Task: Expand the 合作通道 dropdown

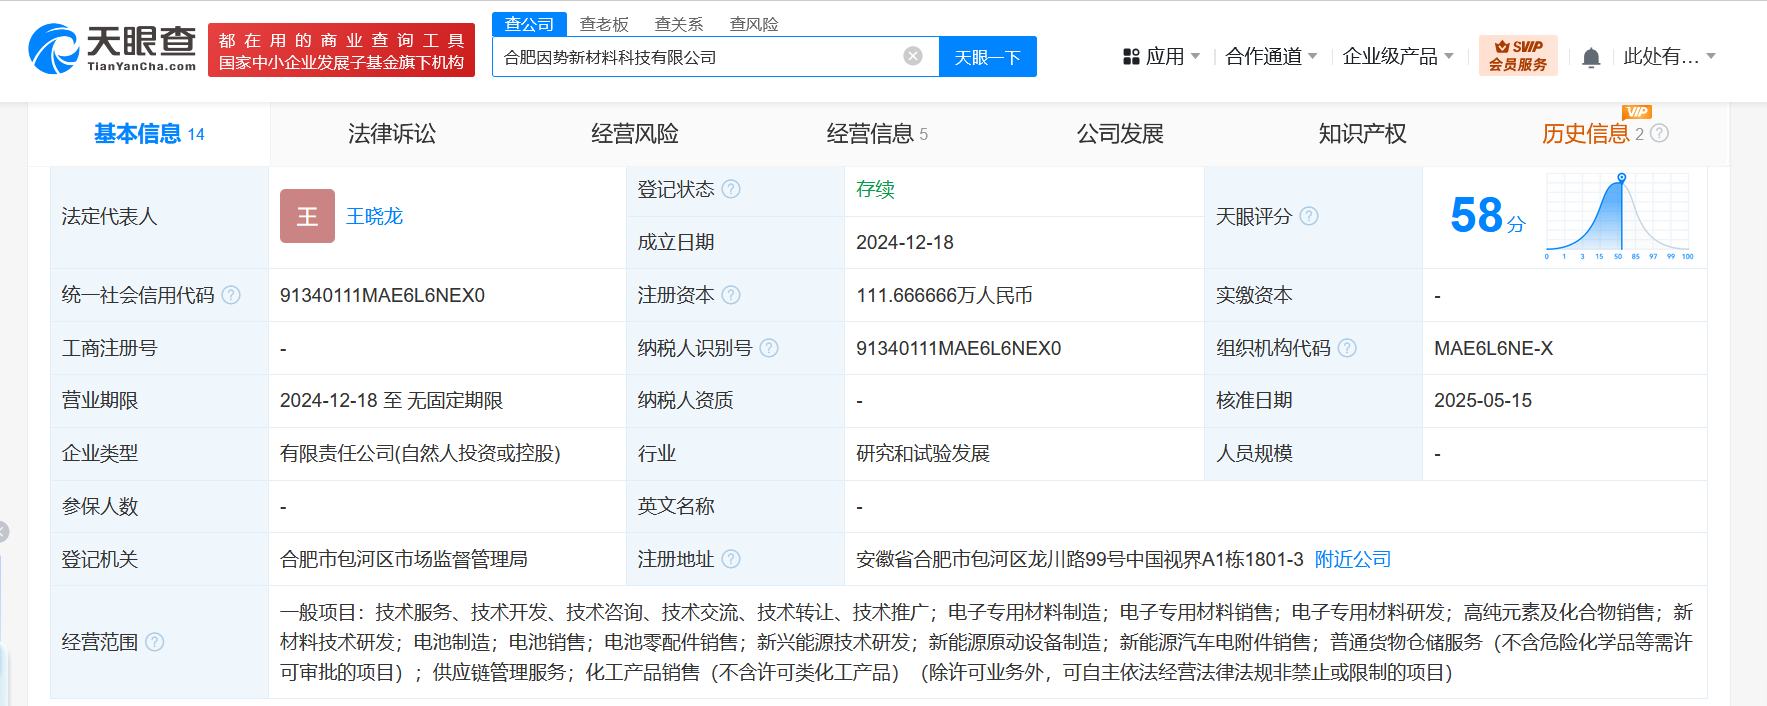Action: (1271, 57)
